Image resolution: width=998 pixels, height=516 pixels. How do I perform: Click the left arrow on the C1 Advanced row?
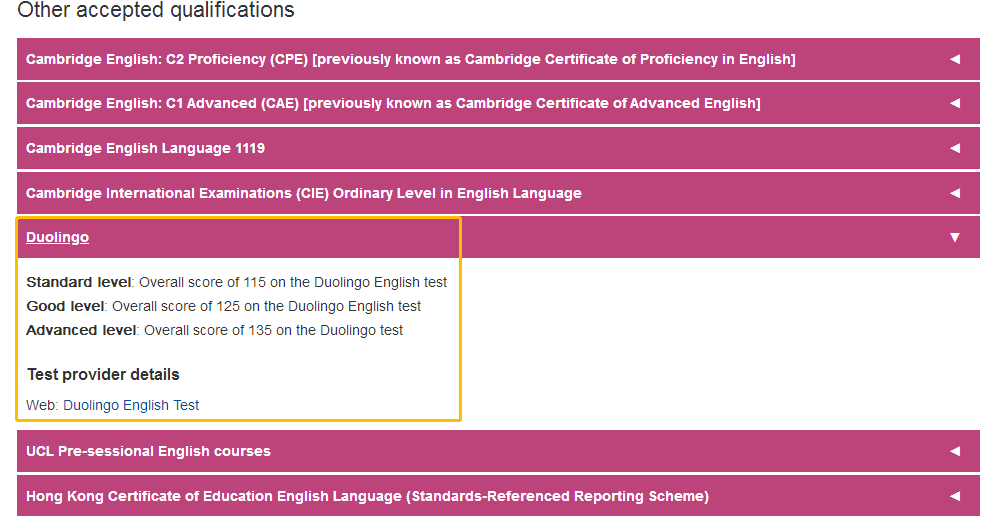[955, 103]
